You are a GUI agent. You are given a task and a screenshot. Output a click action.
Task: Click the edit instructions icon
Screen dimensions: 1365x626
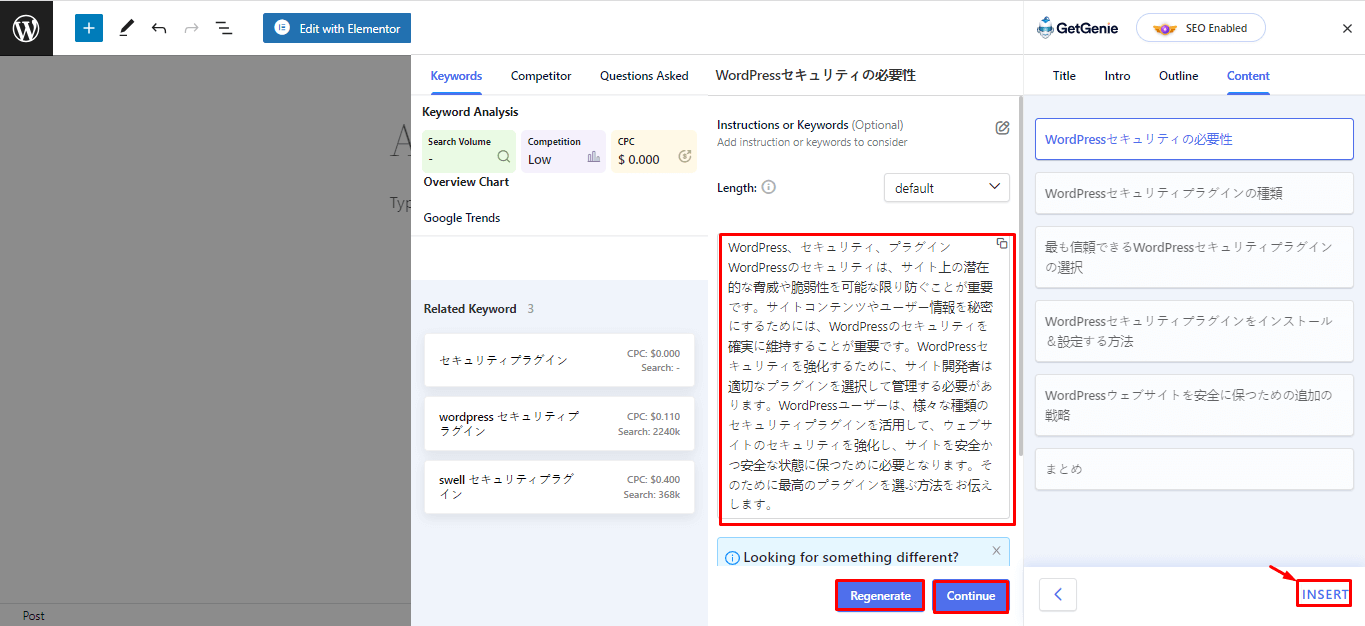pos(1002,128)
